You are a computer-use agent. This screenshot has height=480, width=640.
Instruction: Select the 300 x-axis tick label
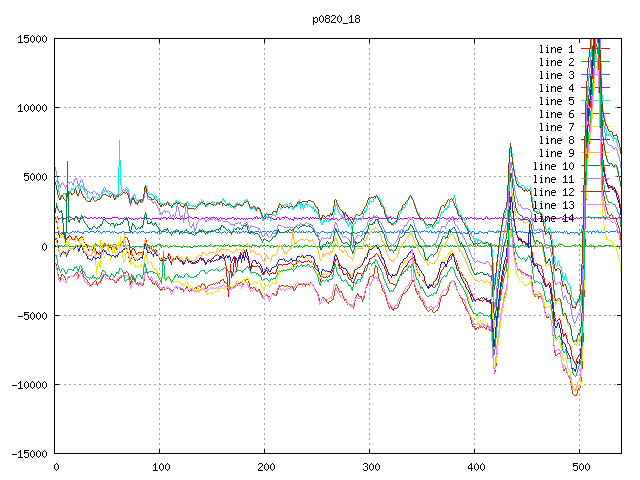pos(370,467)
